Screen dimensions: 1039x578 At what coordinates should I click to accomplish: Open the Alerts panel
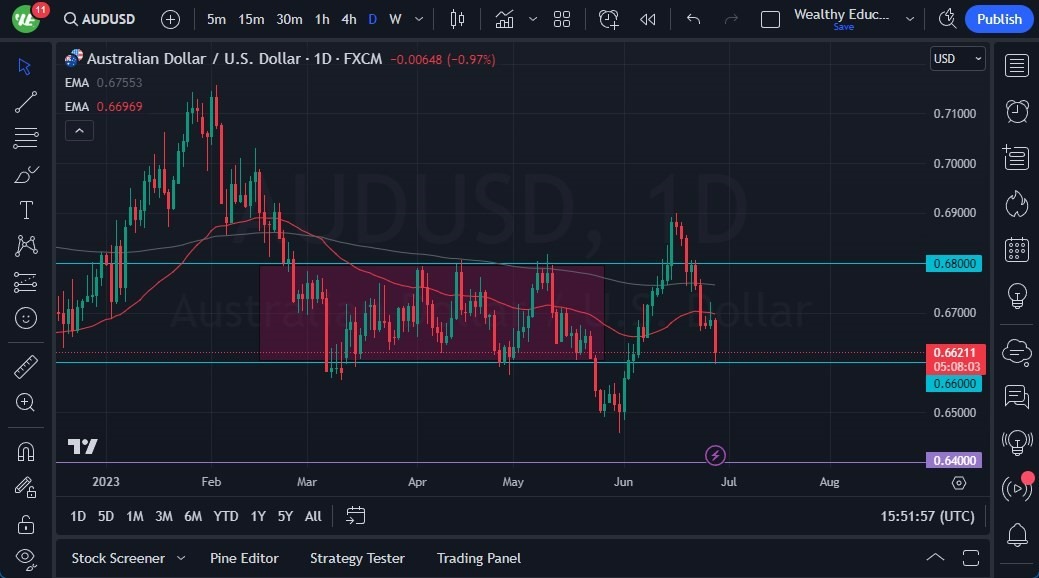point(1016,111)
